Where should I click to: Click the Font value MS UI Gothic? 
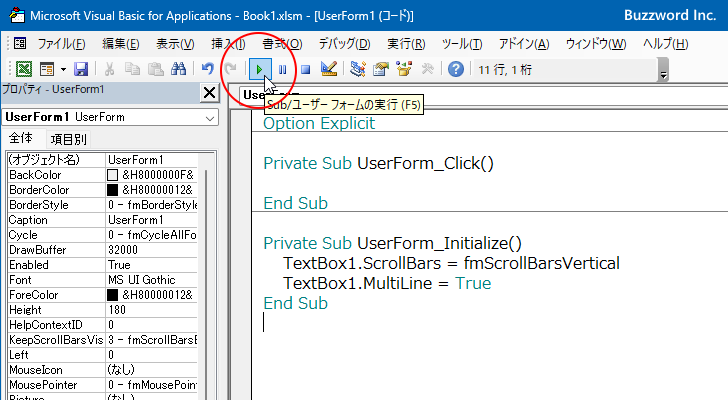[142, 280]
